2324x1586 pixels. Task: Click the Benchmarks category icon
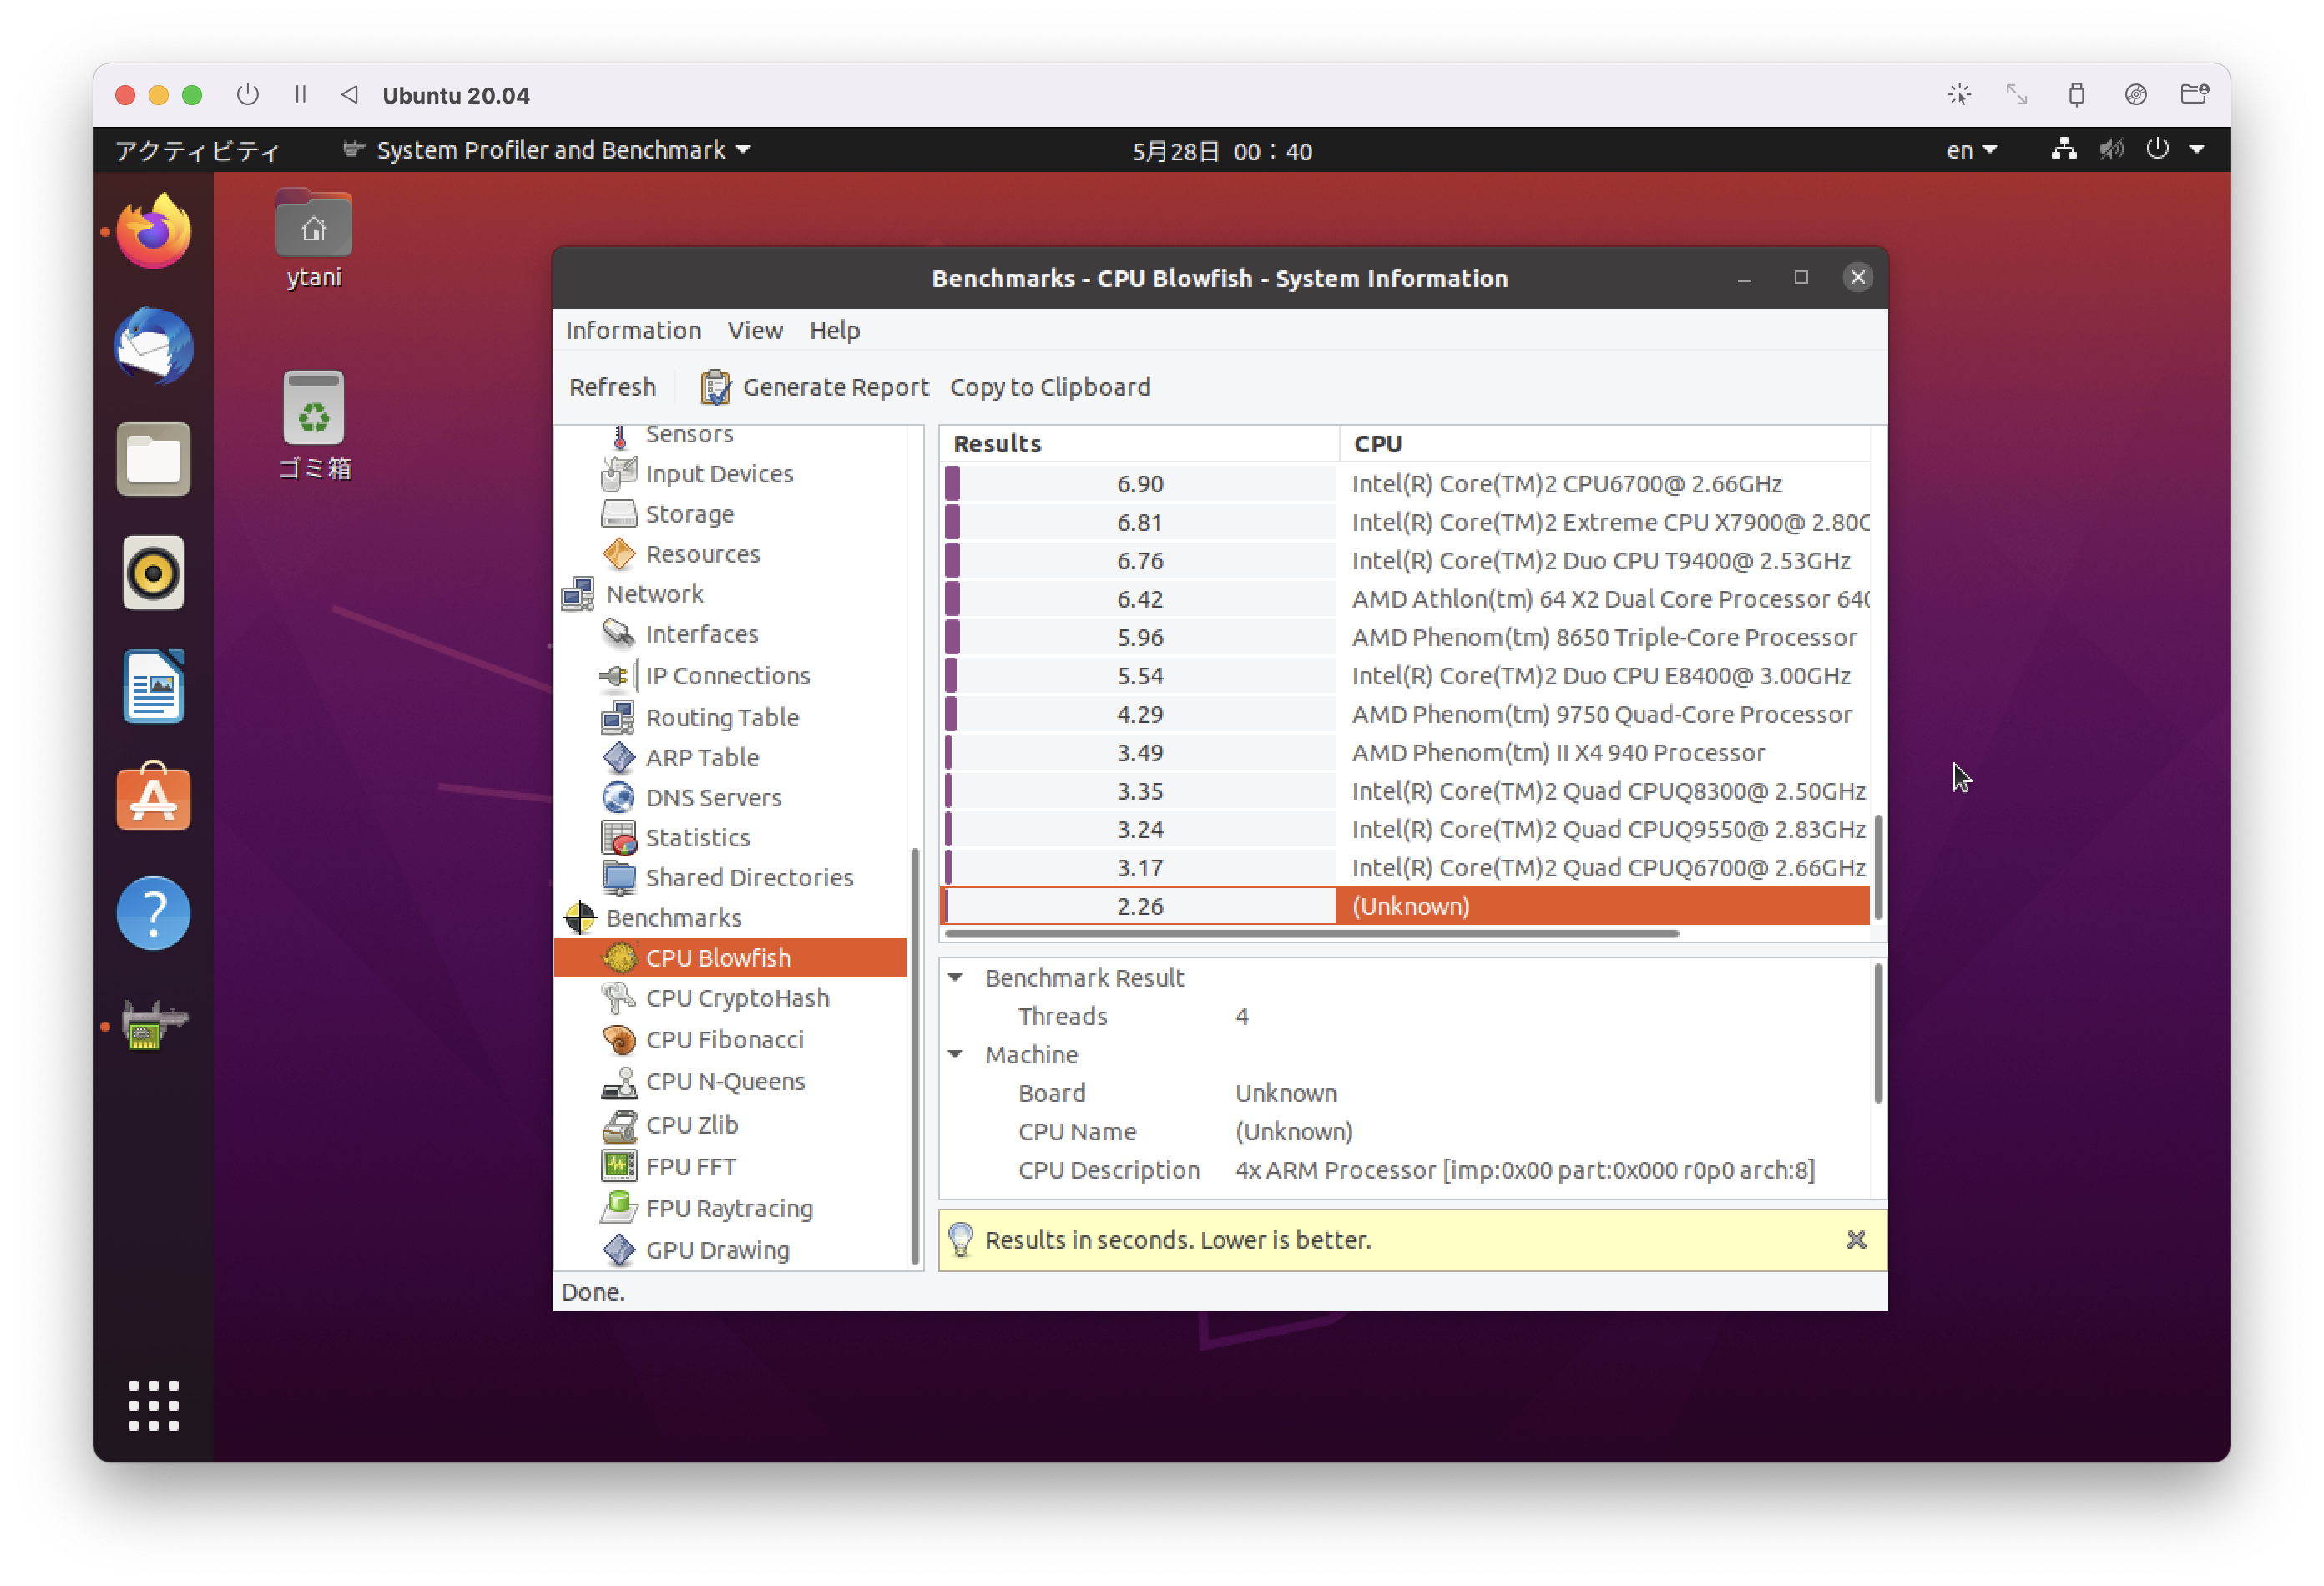coord(579,917)
